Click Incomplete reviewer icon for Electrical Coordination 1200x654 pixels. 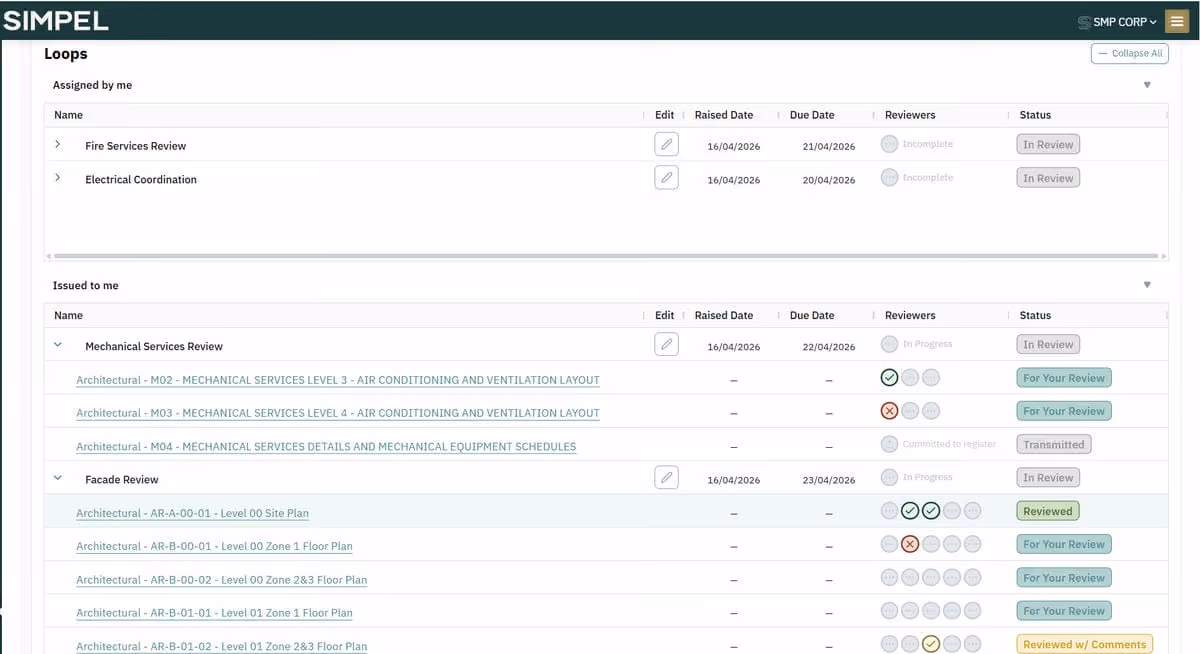(x=889, y=177)
